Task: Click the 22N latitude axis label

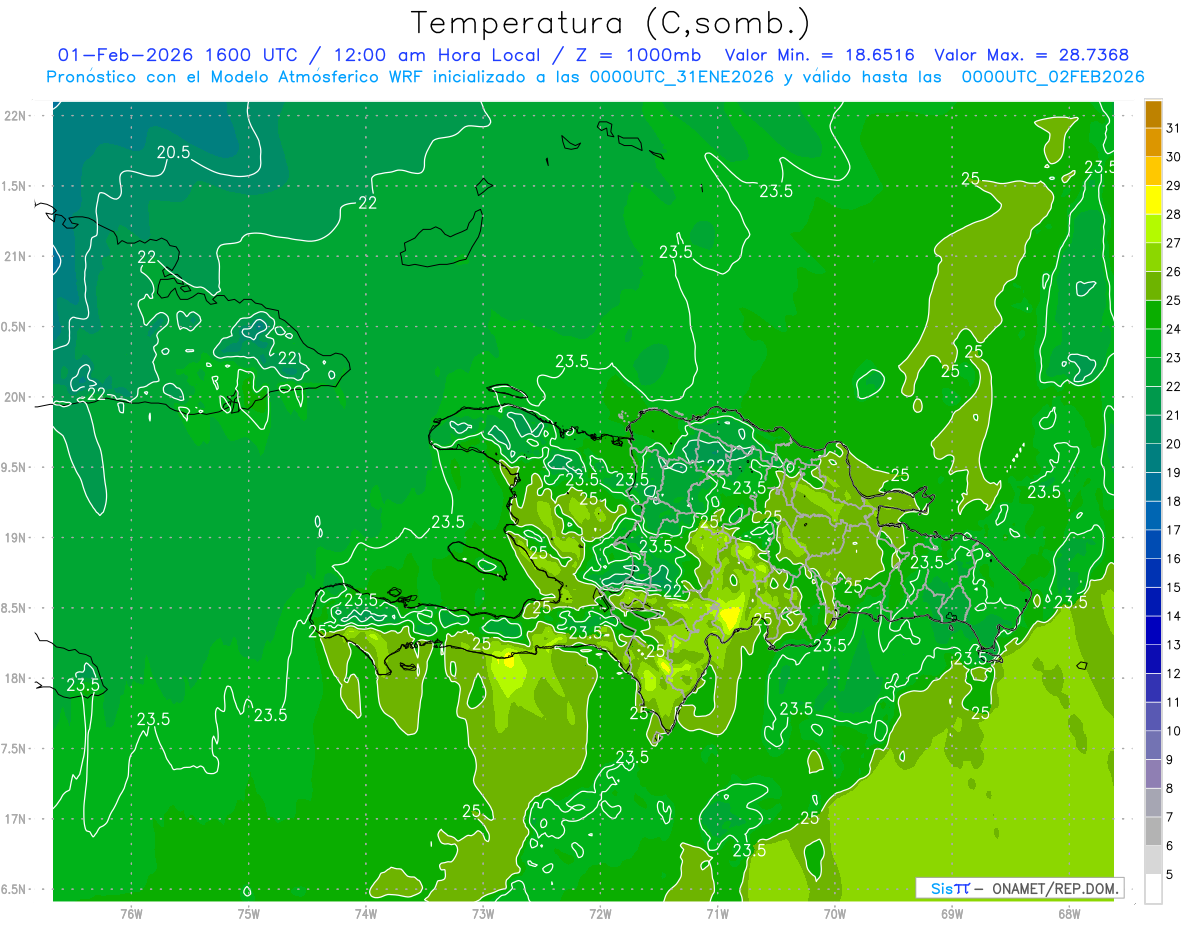Action: 14,116
